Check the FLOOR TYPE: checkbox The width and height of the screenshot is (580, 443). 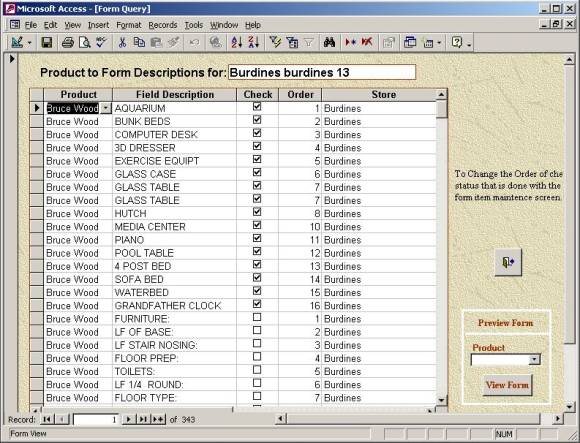[257, 396]
